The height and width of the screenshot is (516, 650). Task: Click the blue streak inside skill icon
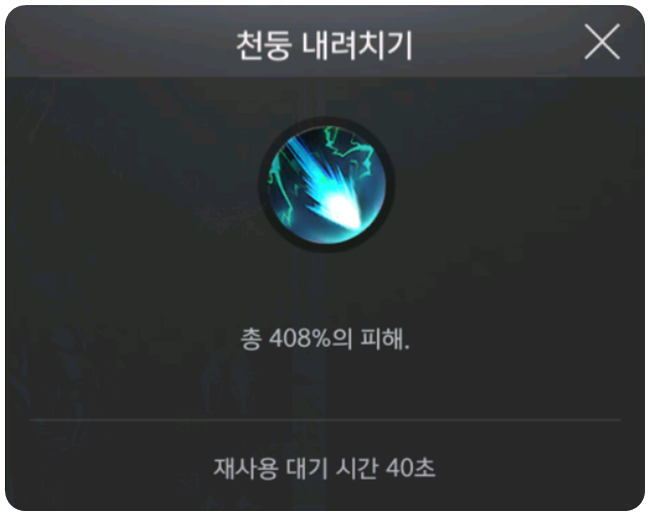pos(307,168)
